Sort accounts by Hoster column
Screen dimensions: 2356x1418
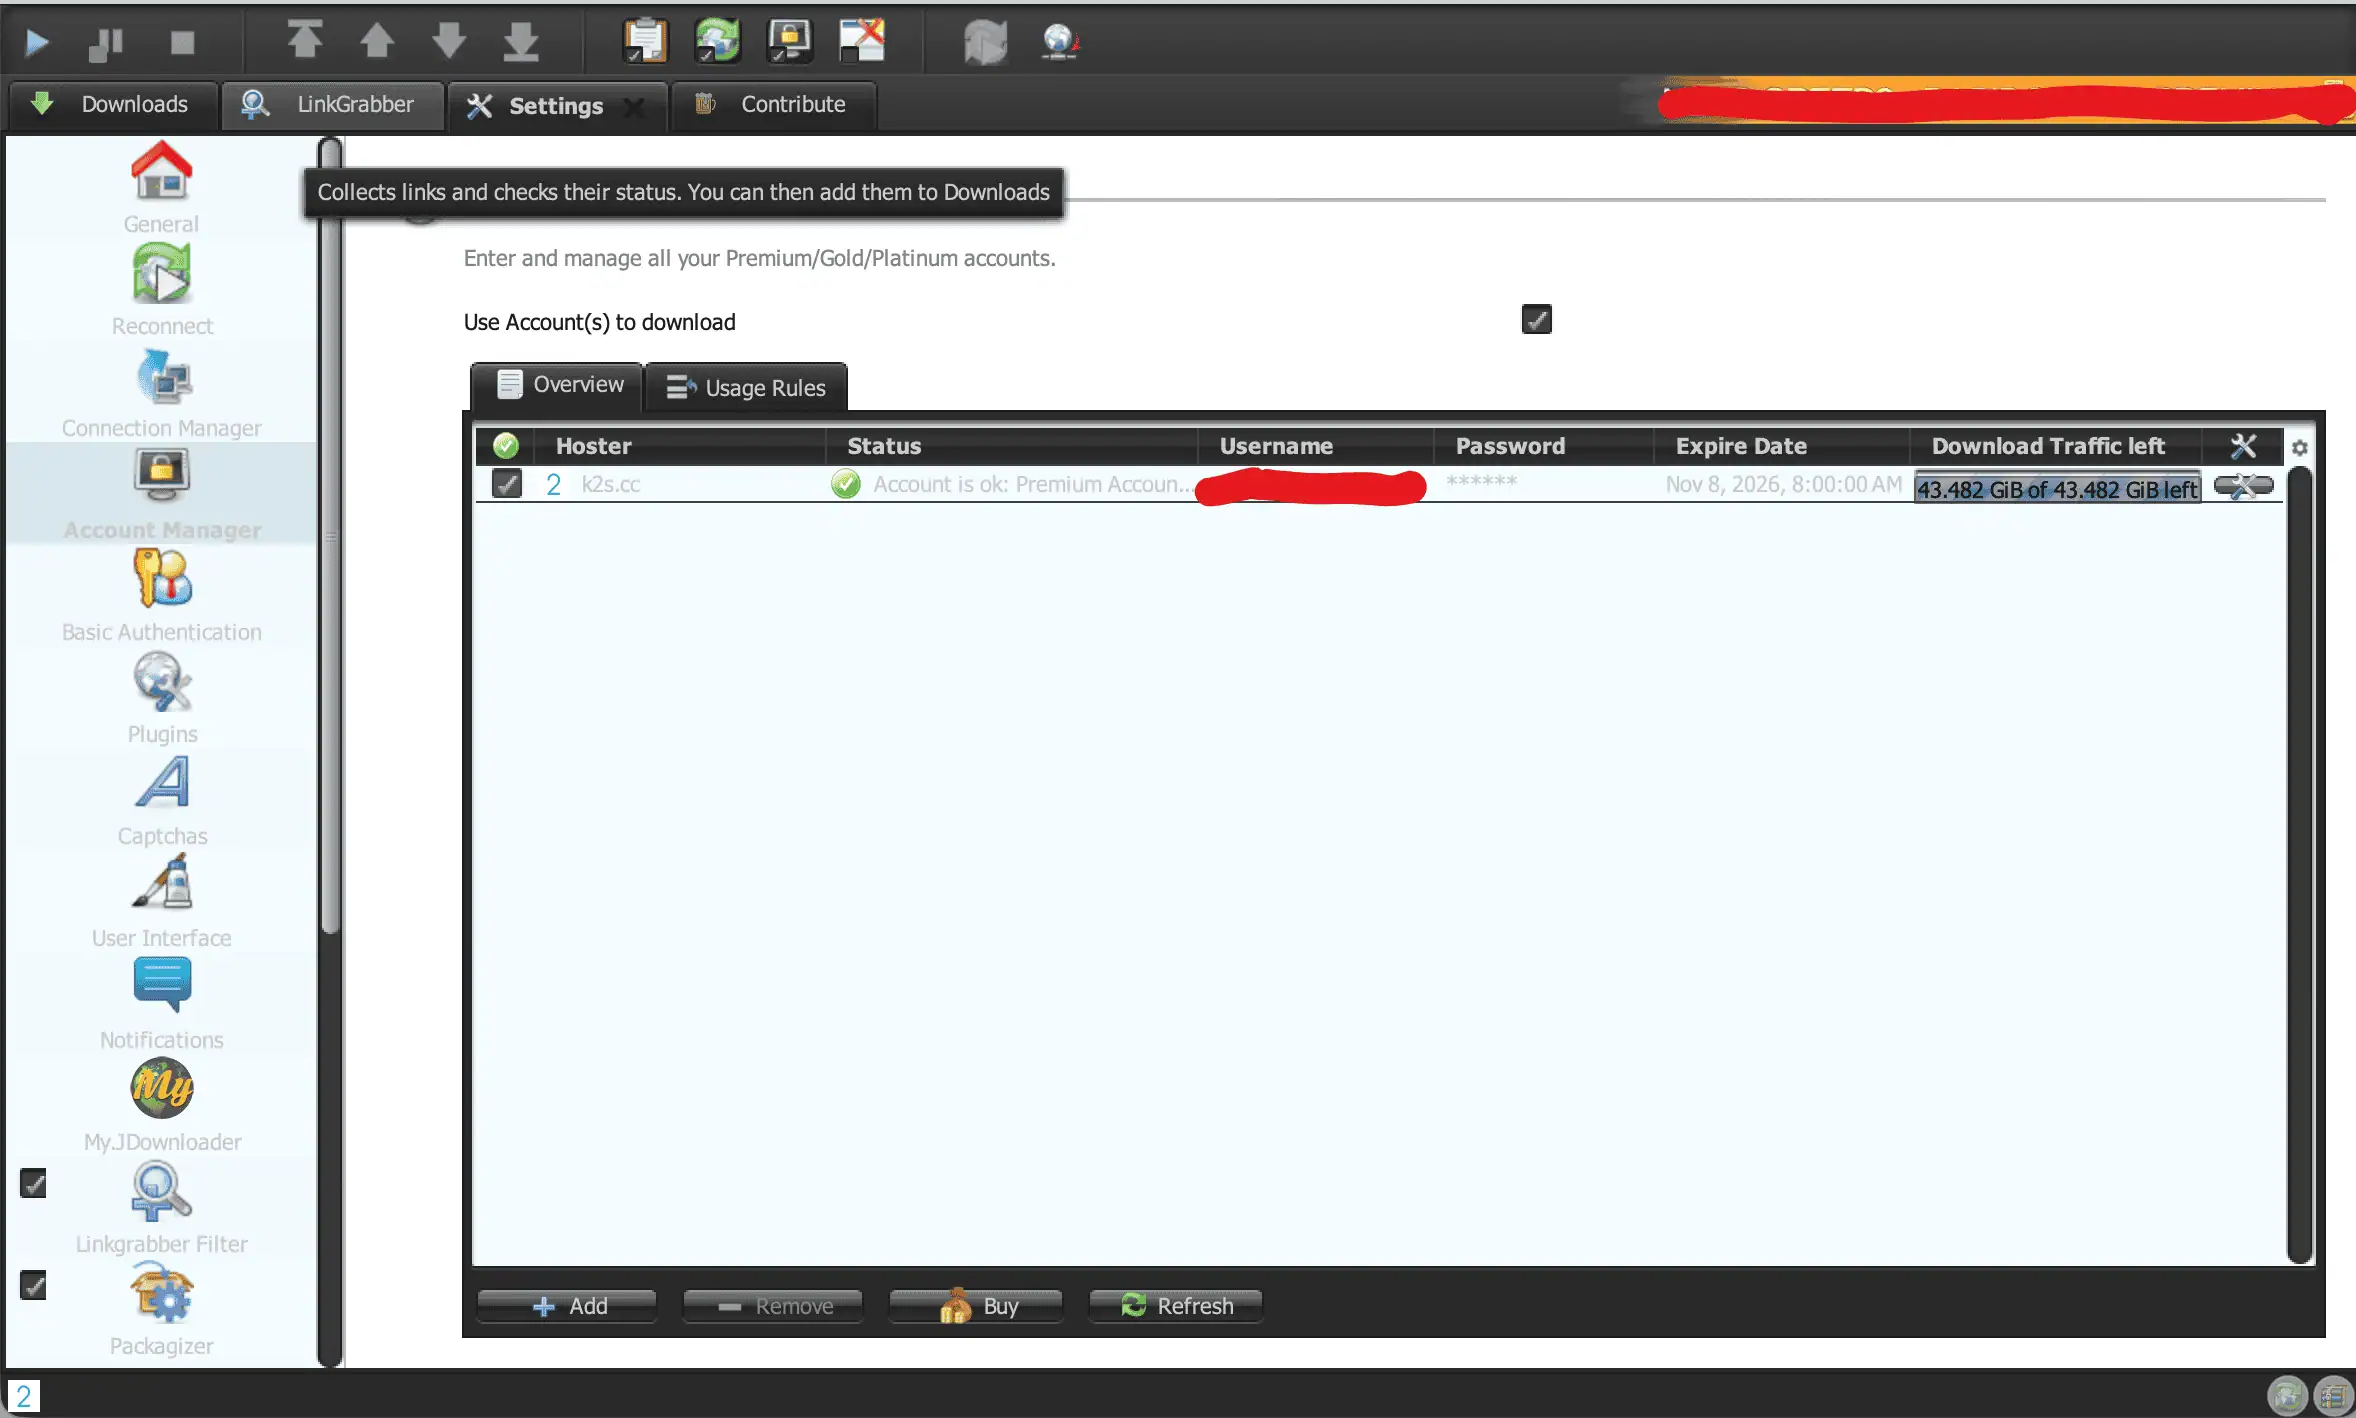tap(680, 446)
